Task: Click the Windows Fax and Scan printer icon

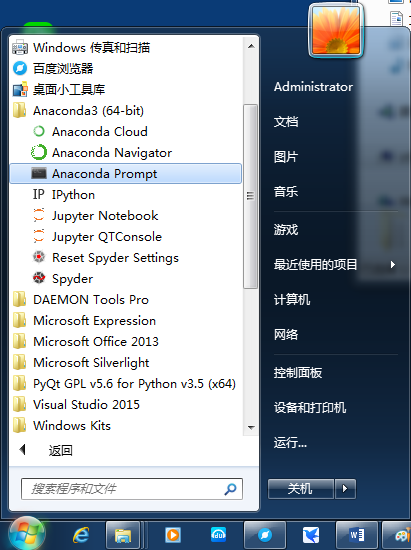Action: pyautogui.click(x=20, y=47)
